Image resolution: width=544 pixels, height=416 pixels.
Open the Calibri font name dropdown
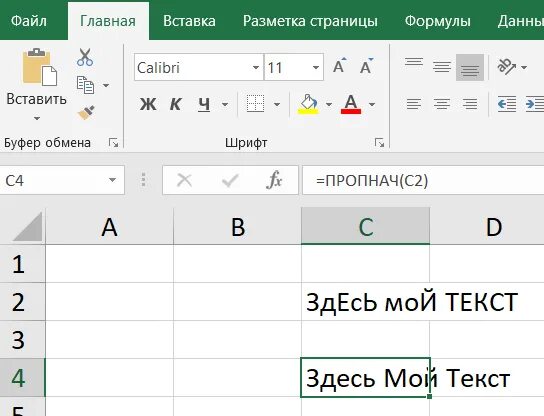point(256,68)
